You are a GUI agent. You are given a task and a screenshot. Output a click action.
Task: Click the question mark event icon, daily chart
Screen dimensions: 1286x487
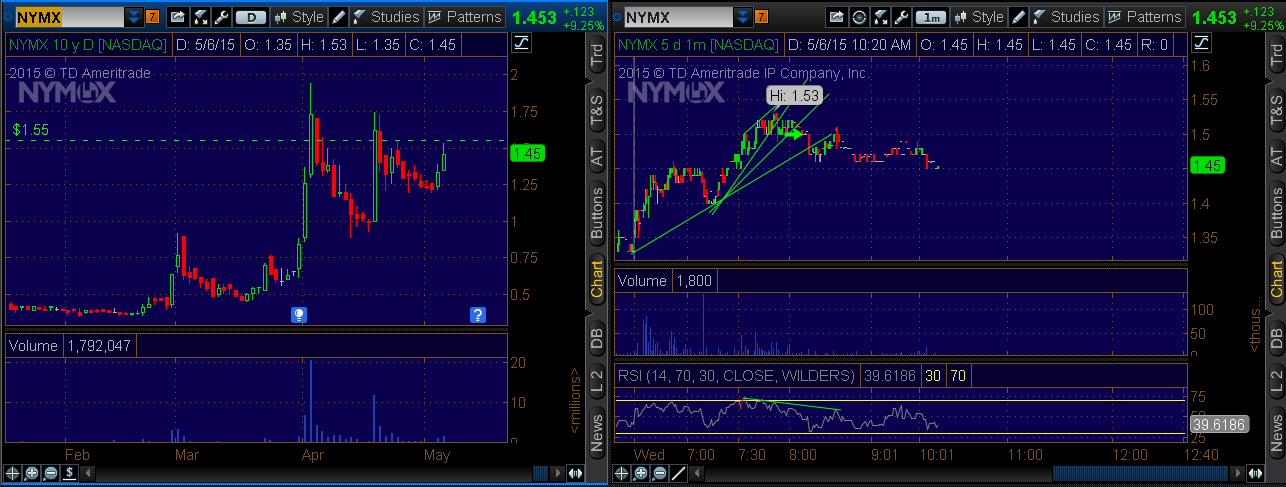point(478,315)
